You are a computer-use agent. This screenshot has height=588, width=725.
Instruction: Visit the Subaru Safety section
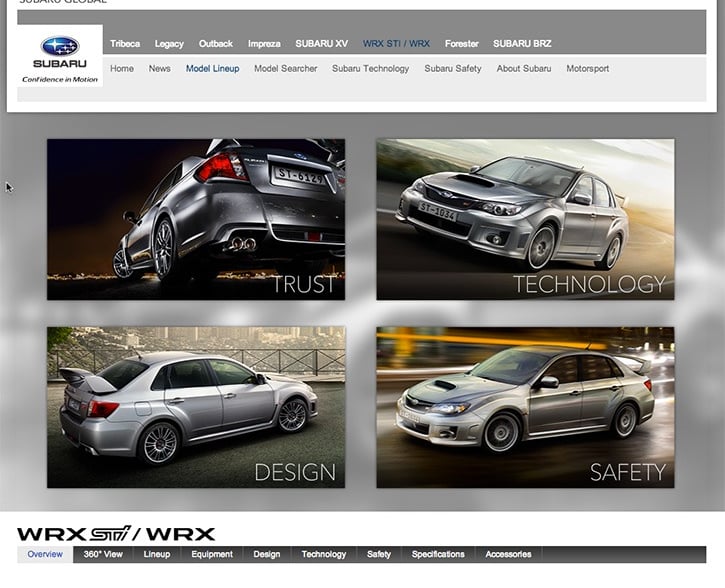click(x=453, y=68)
